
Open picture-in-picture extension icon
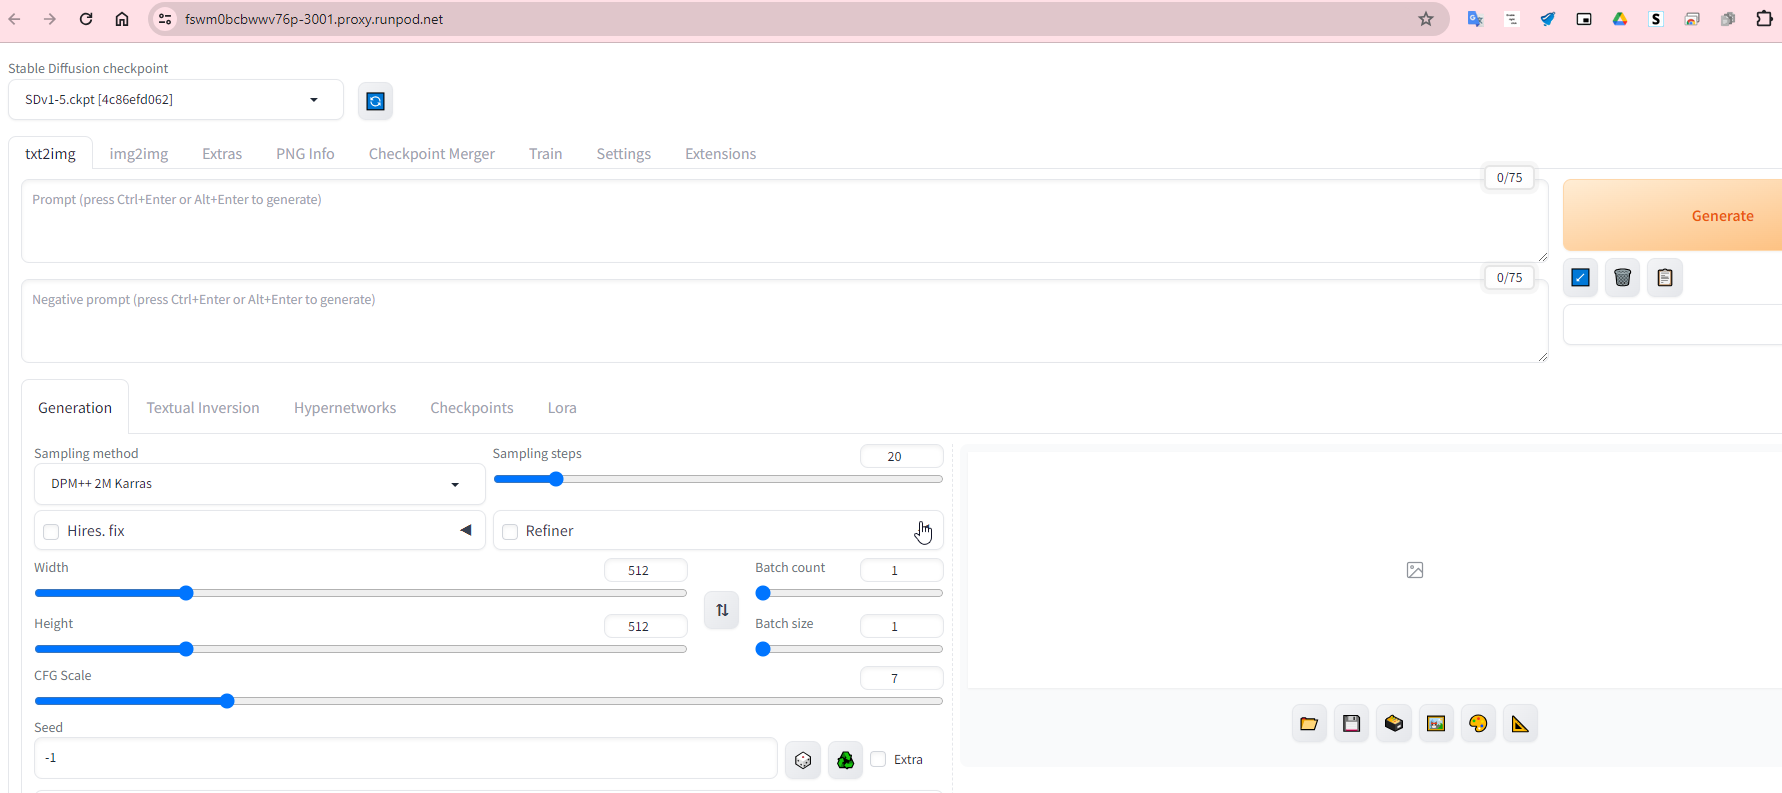coord(1584,19)
